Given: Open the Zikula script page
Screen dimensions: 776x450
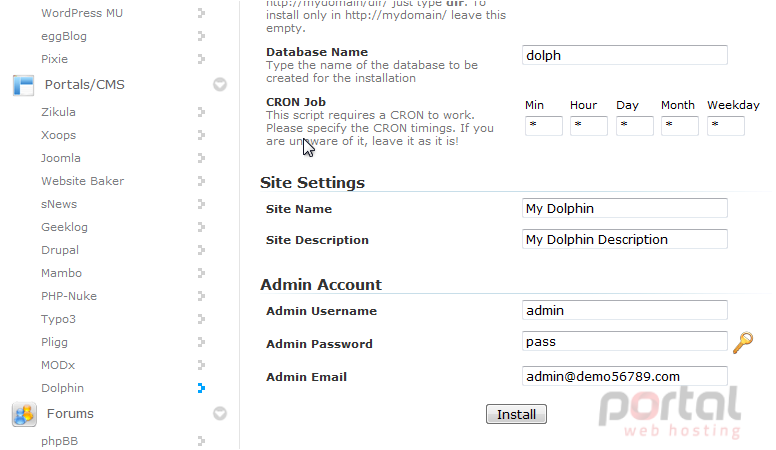Looking at the screenshot, I should [58, 112].
